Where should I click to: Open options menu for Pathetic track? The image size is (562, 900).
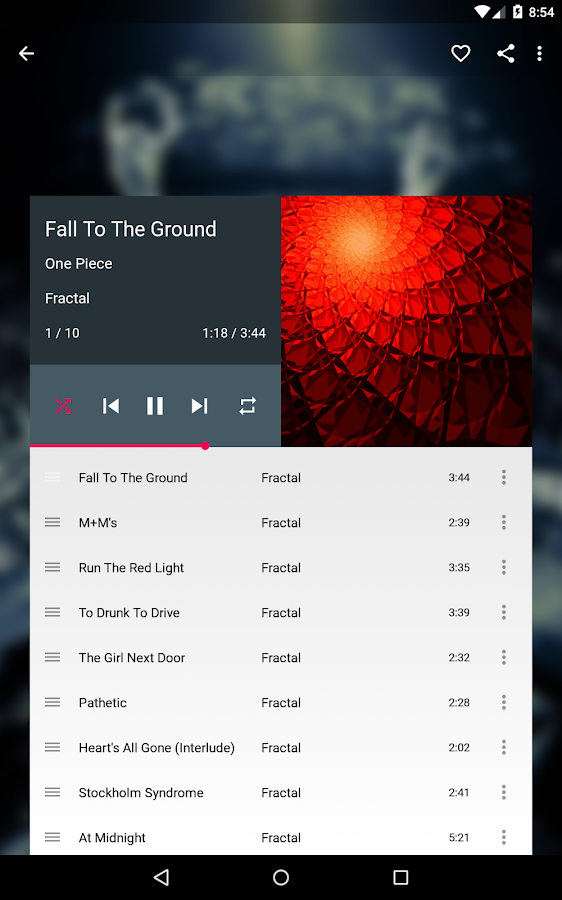503,703
